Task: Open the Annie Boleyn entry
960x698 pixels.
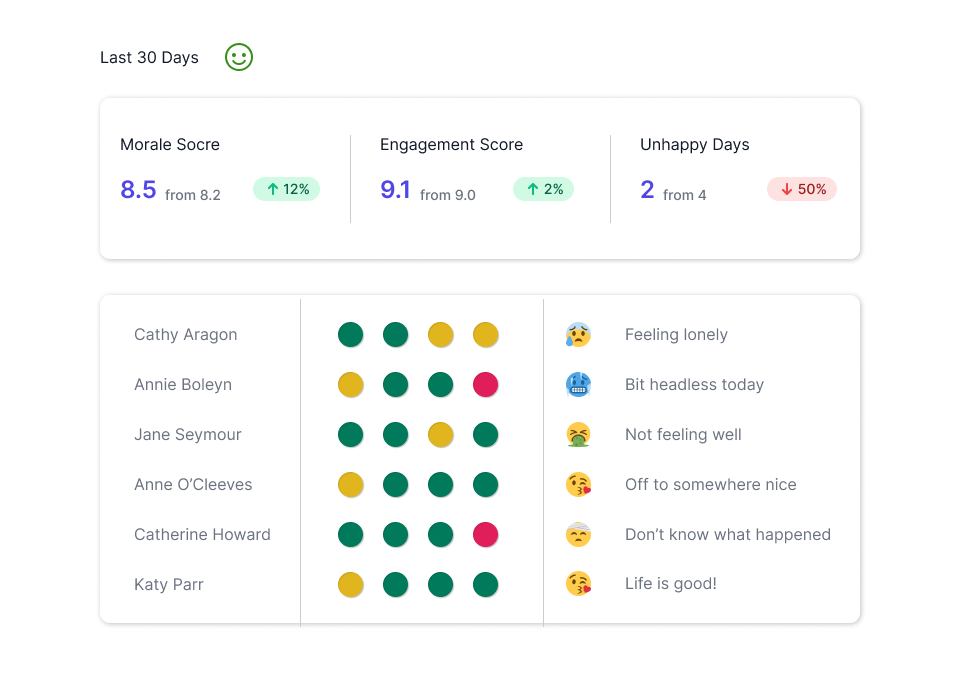Action: [183, 385]
